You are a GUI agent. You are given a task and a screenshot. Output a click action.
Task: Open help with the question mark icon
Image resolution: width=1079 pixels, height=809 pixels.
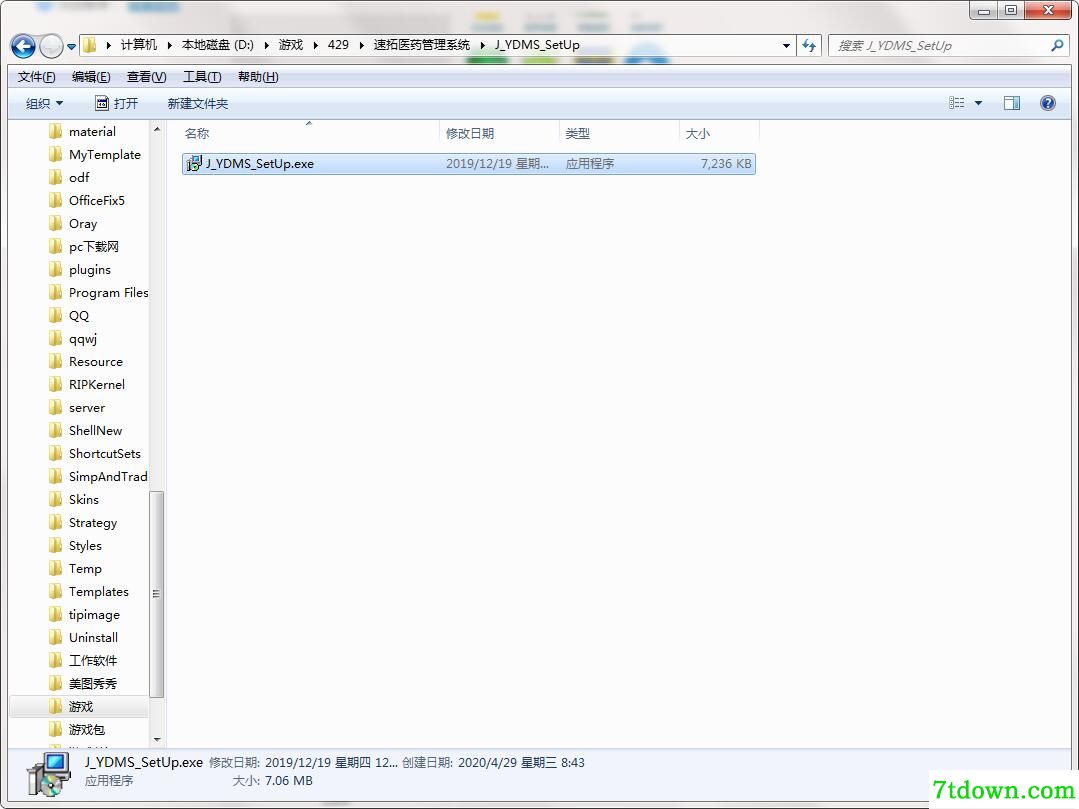(x=1047, y=103)
